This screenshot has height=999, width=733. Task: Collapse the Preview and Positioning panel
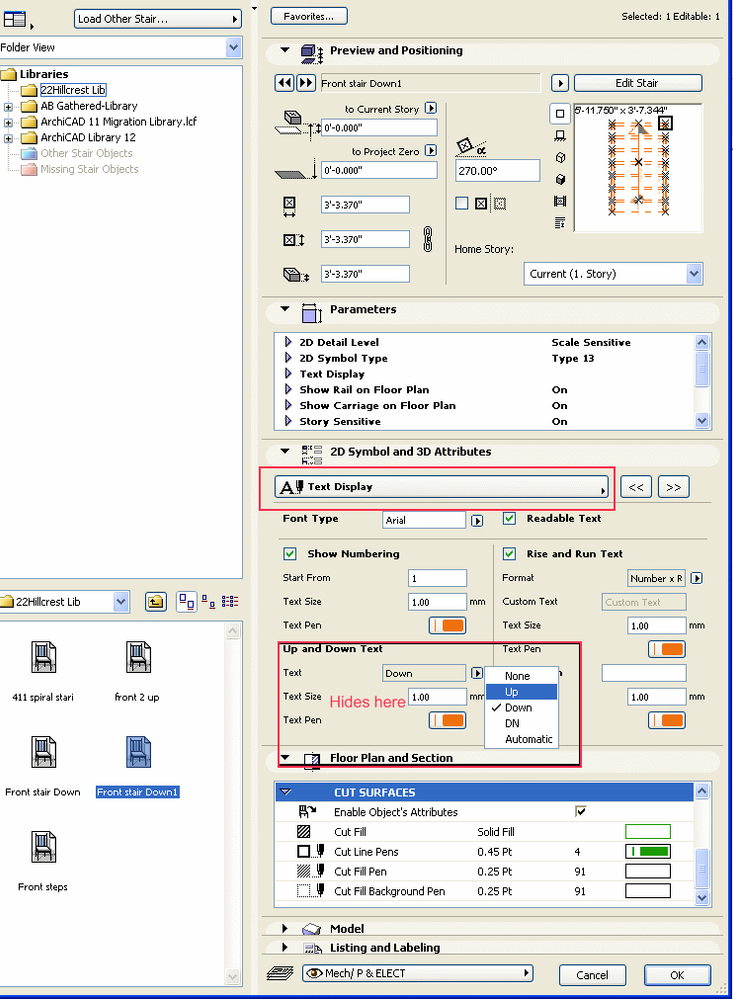(x=285, y=50)
